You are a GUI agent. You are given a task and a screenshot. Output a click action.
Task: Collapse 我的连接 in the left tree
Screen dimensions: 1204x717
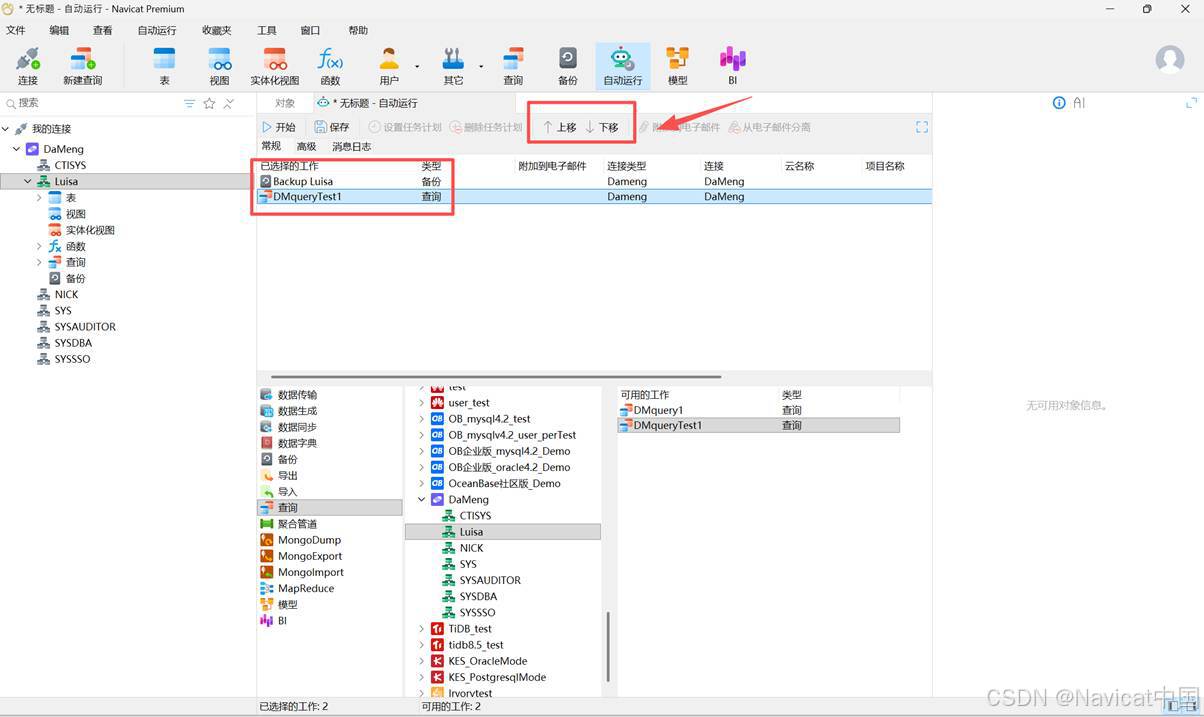pos(6,129)
